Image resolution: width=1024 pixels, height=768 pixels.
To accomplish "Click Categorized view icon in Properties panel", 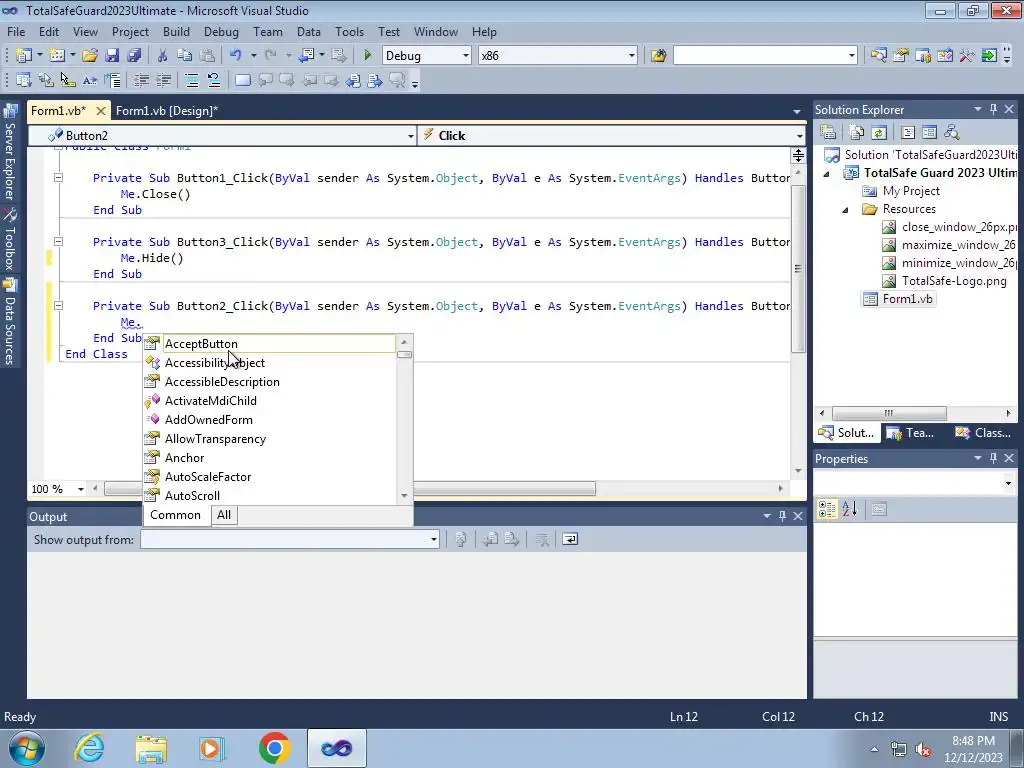I will tap(827, 509).
